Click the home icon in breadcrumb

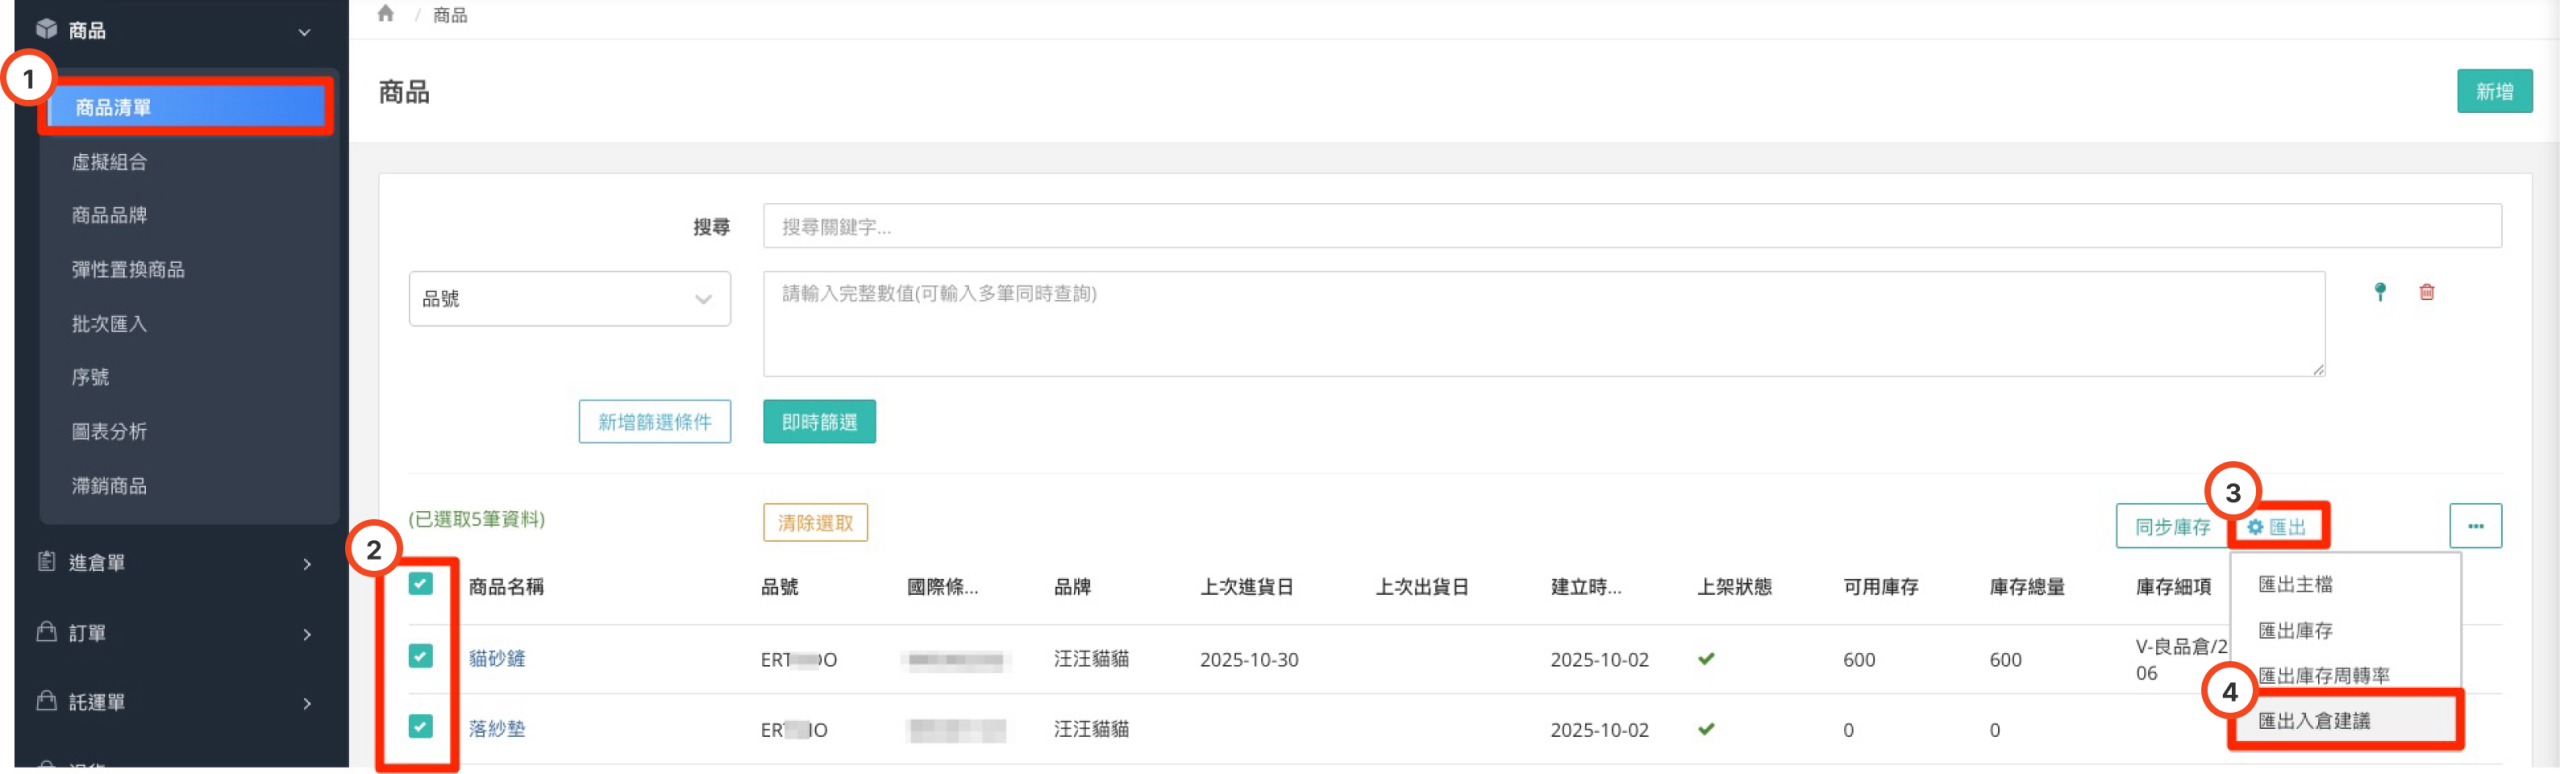click(x=386, y=14)
